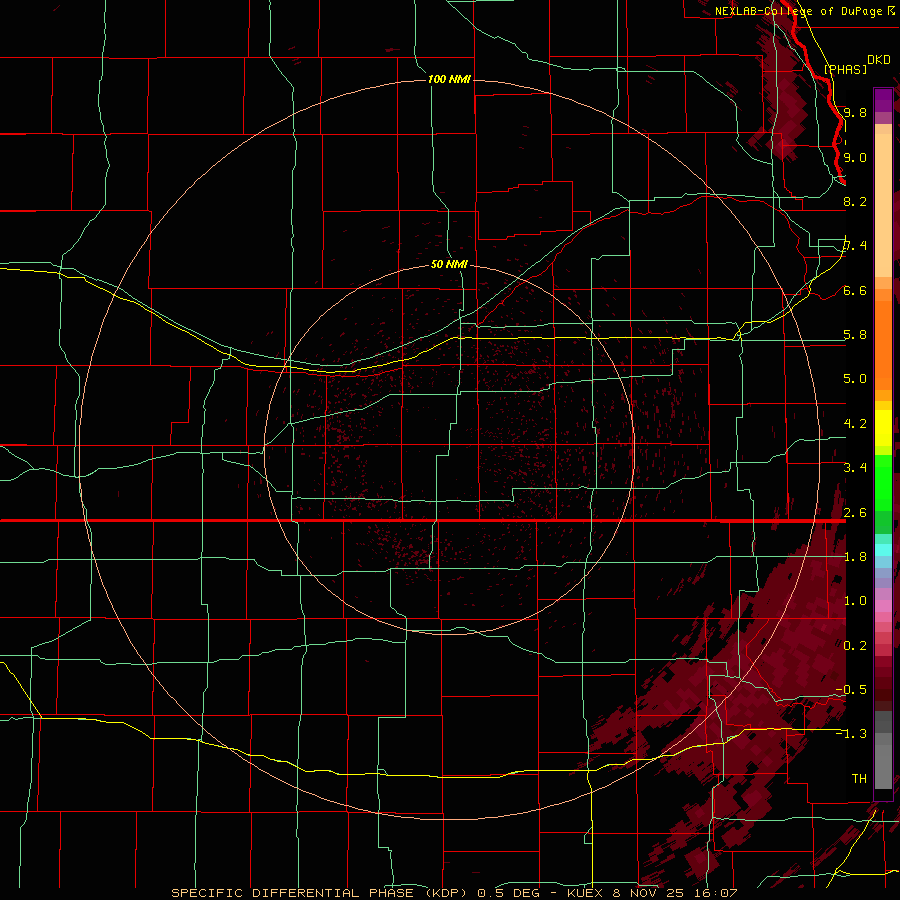Image resolution: width=900 pixels, height=900 pixels.
Task: Click the 9.8 value on the color scale
Action: click(x=855, y=112)
